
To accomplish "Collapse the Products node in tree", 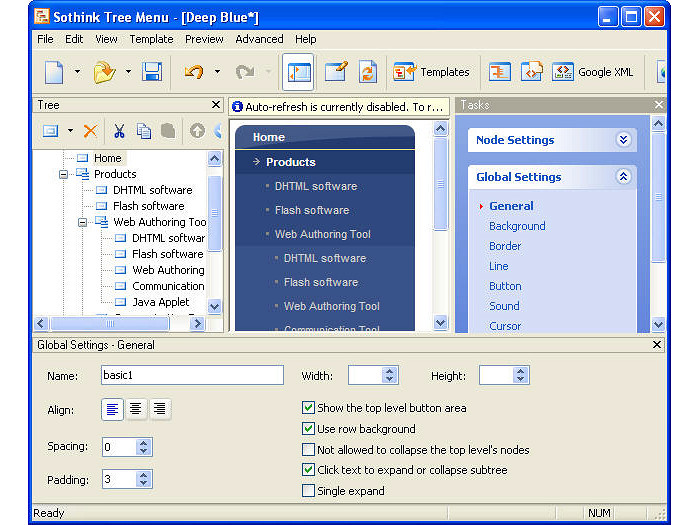I will pos(63,174).
